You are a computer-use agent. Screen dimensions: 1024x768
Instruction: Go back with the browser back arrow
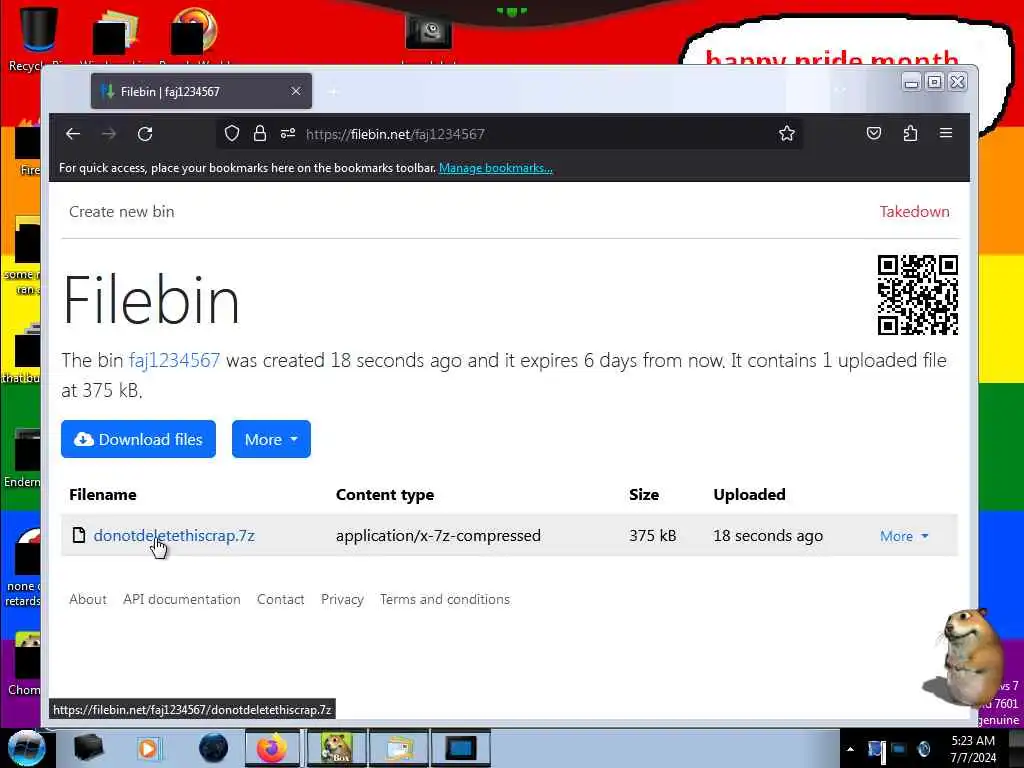click(73, 134)
